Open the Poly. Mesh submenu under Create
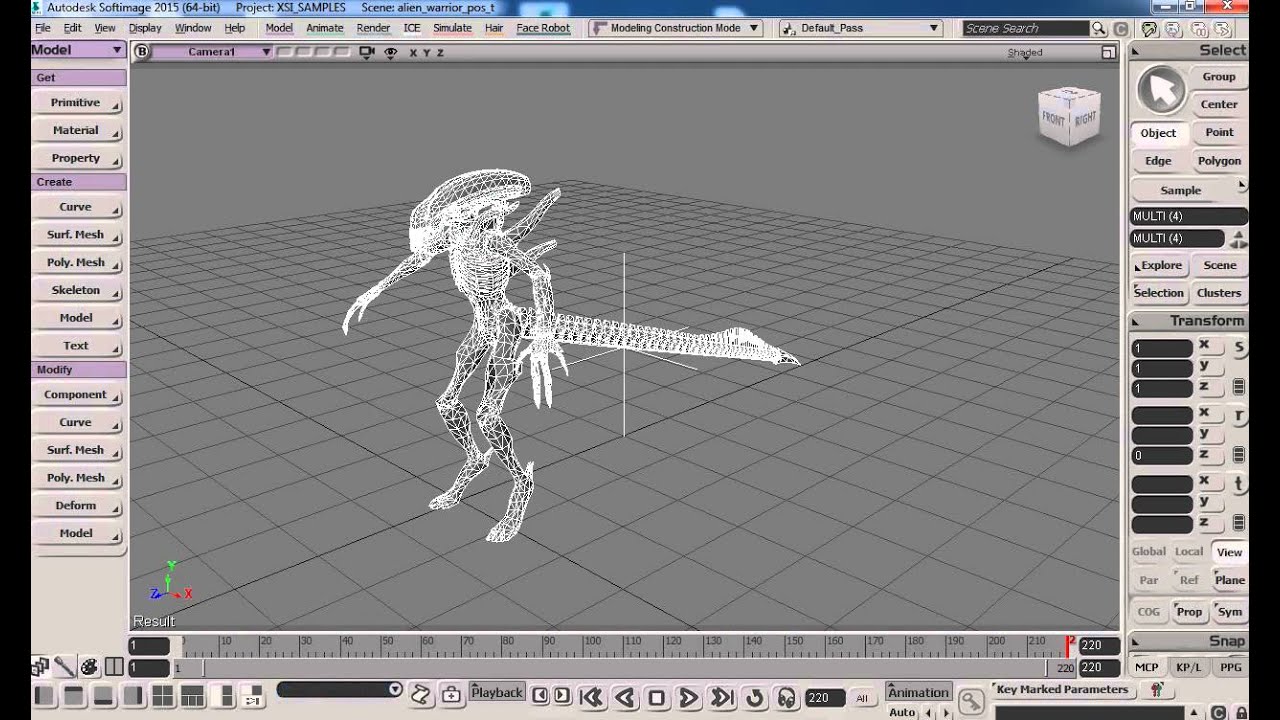Image resolution: width=1280 pixels, height=720 pixels. tap(78, 262)
